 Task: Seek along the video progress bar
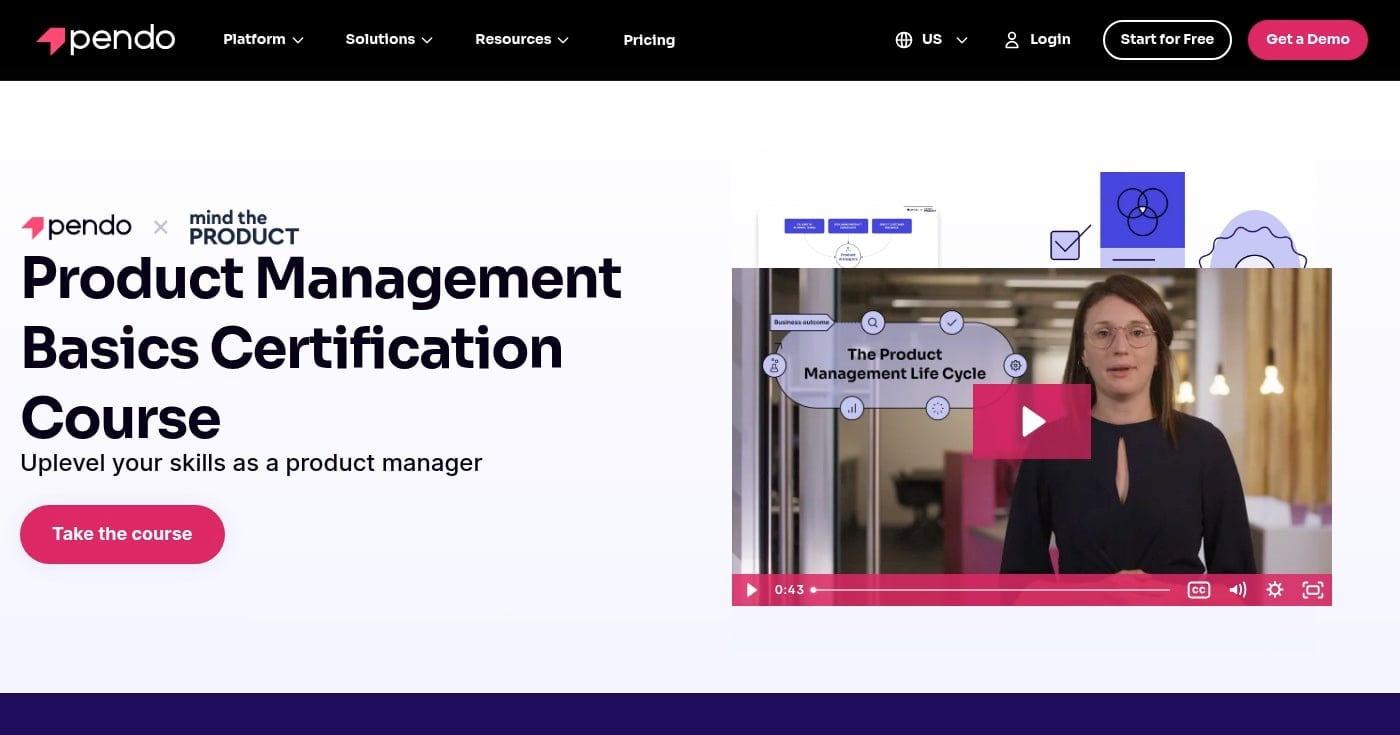[x=991, y=590]
